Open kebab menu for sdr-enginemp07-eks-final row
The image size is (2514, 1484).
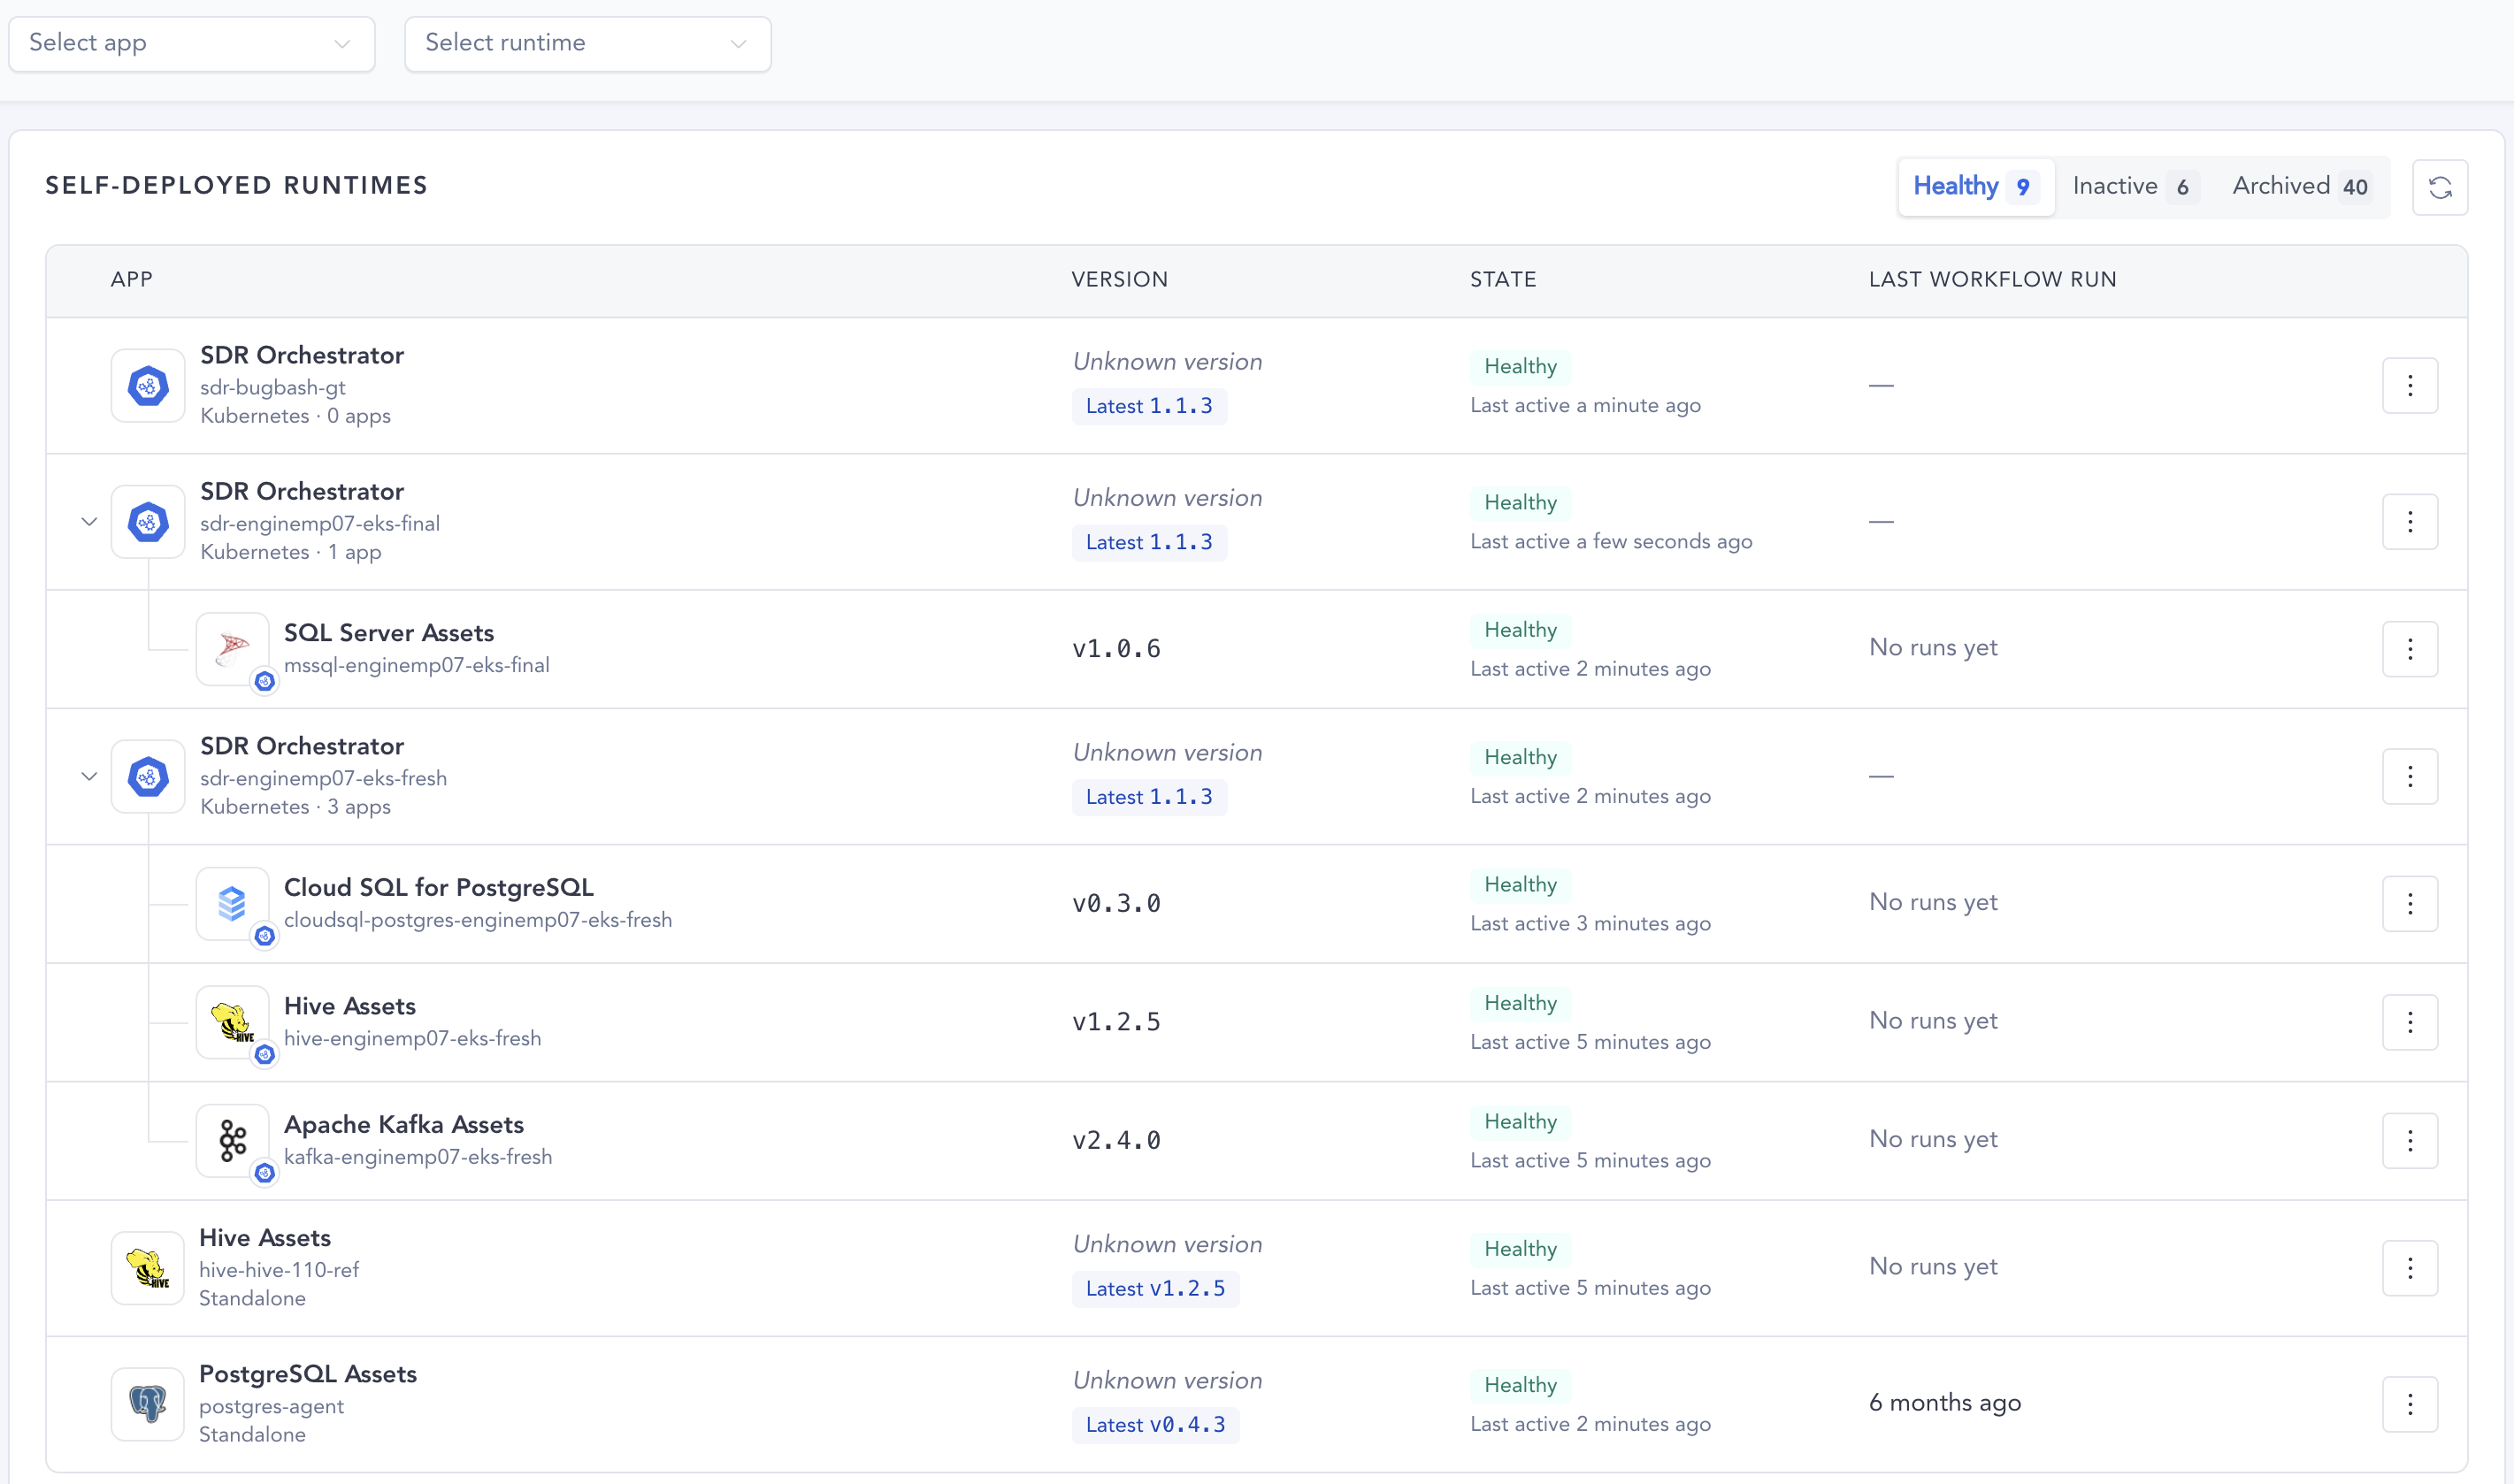(2409, 521)
